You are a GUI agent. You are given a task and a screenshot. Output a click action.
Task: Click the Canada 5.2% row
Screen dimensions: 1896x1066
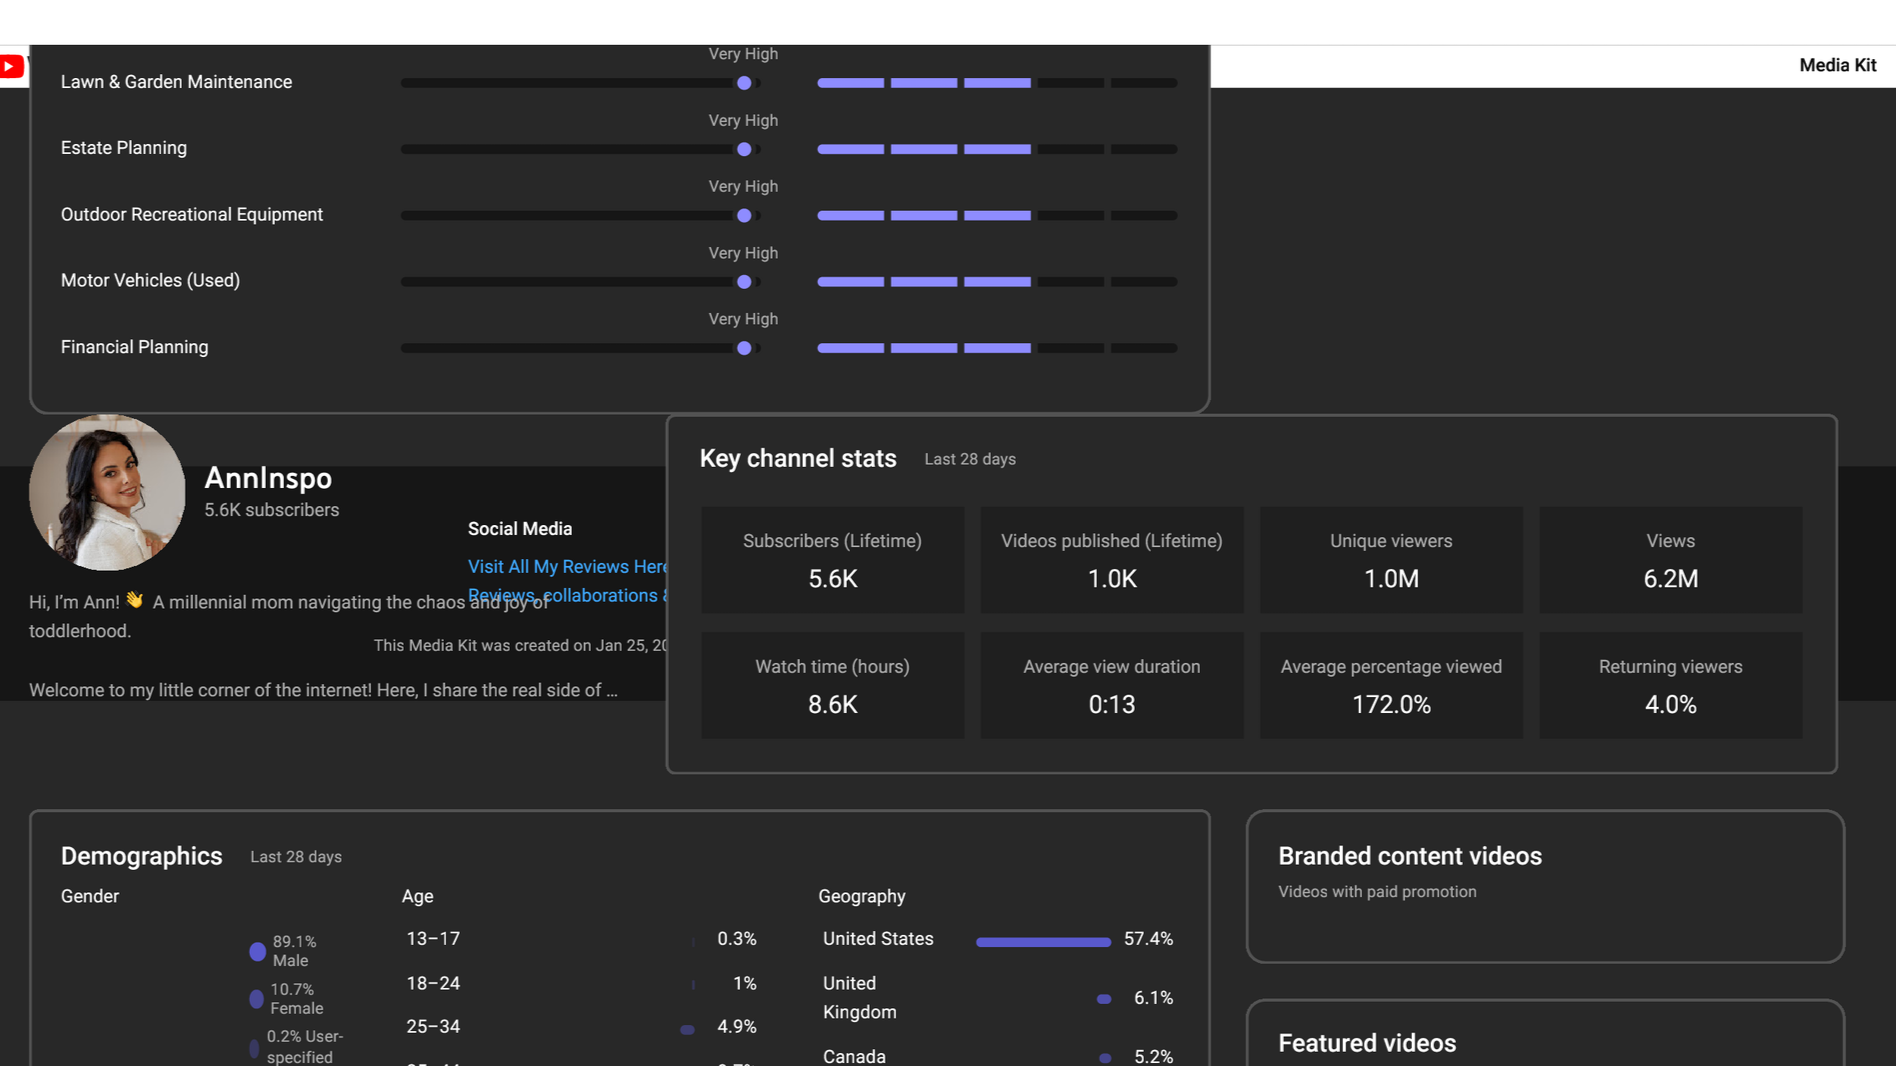(x=997, y=1056)
